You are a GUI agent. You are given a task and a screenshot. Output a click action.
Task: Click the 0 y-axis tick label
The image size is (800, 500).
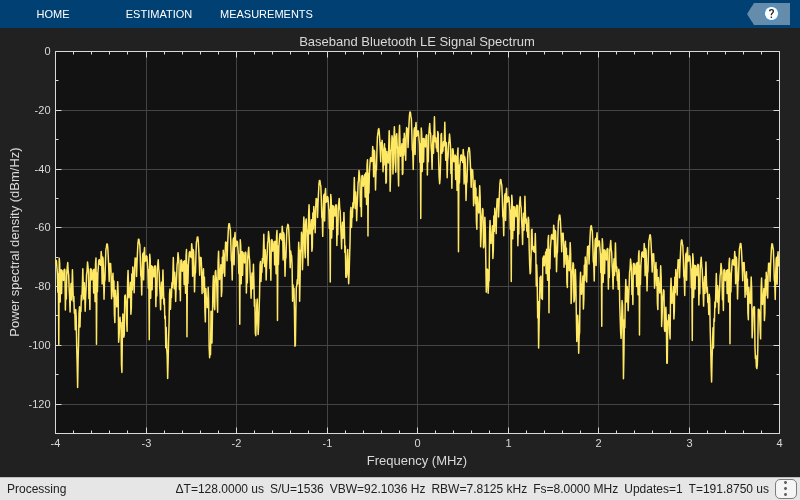coord(47,52)
